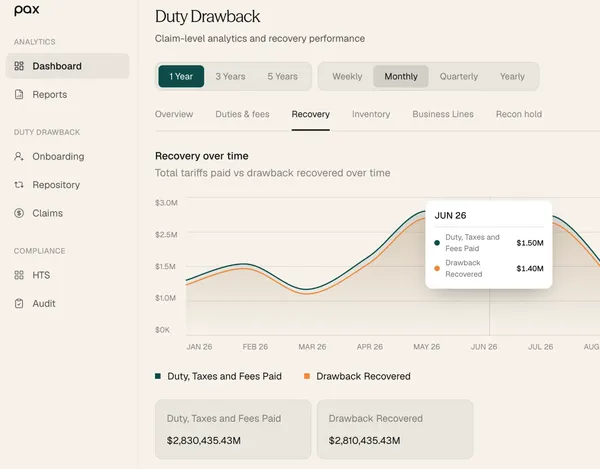The height and width of the screenshot is (469, 600).
Task: Open the Reports document icon
Action: click(19, 94)
